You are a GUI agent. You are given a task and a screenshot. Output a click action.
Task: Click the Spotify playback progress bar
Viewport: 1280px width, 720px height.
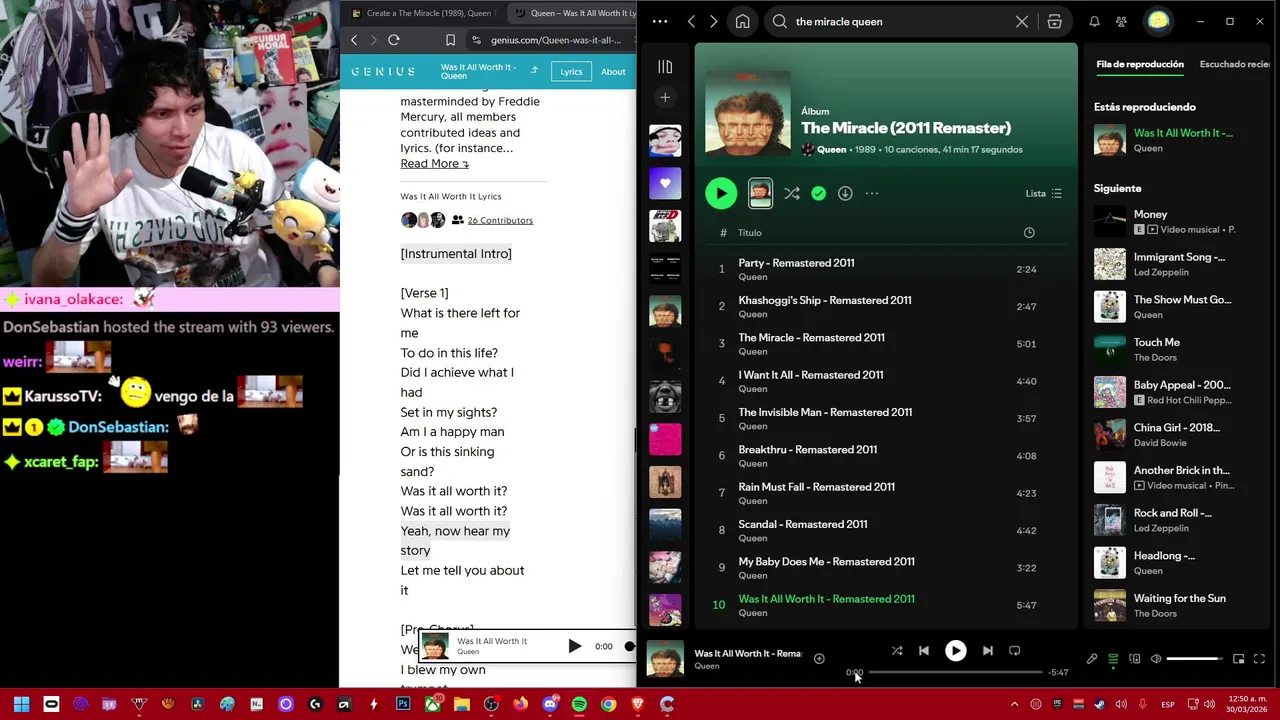pyautogui.click(x=955, y=672)
